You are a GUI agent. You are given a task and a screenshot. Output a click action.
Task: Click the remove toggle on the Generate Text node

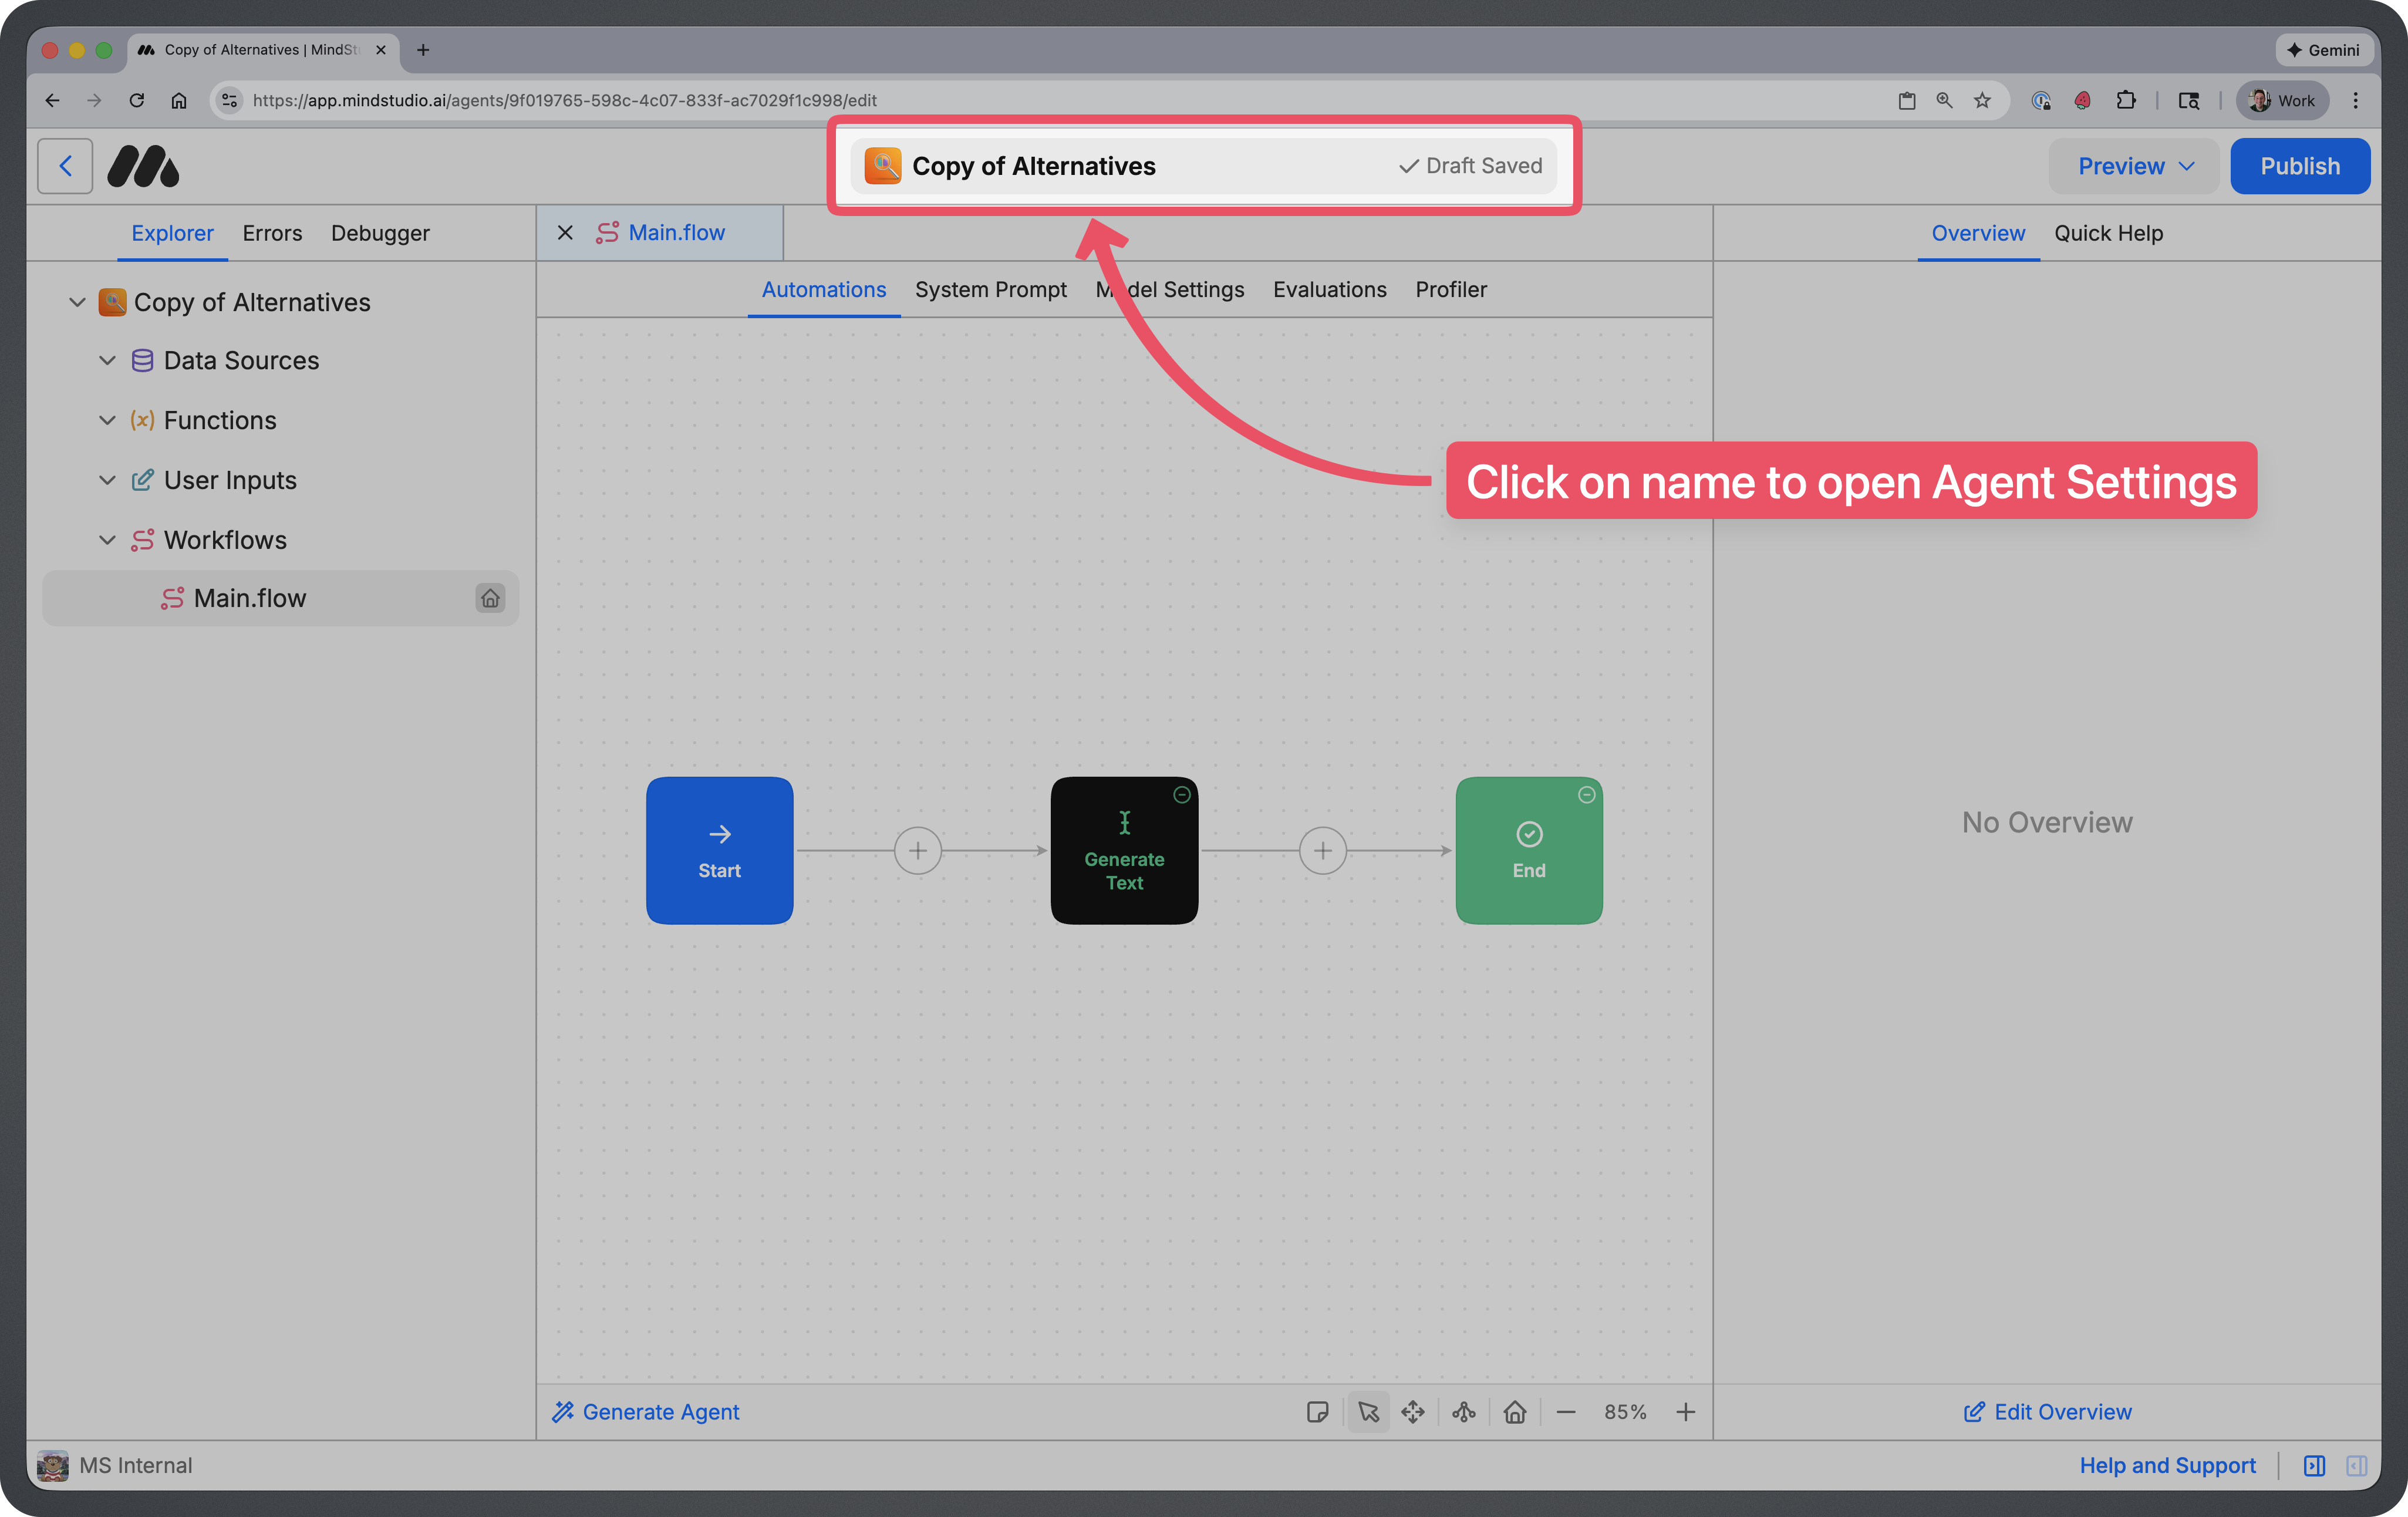tap(1181, 794)
